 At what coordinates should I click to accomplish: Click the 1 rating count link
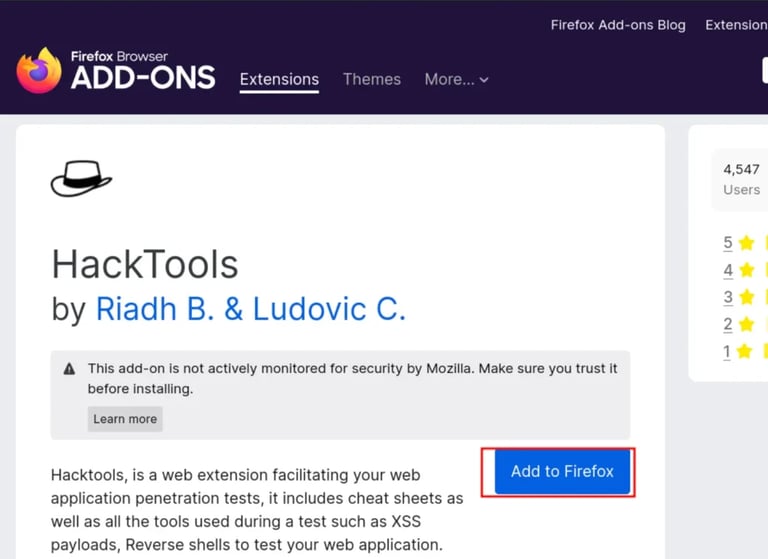click(727, 351)
